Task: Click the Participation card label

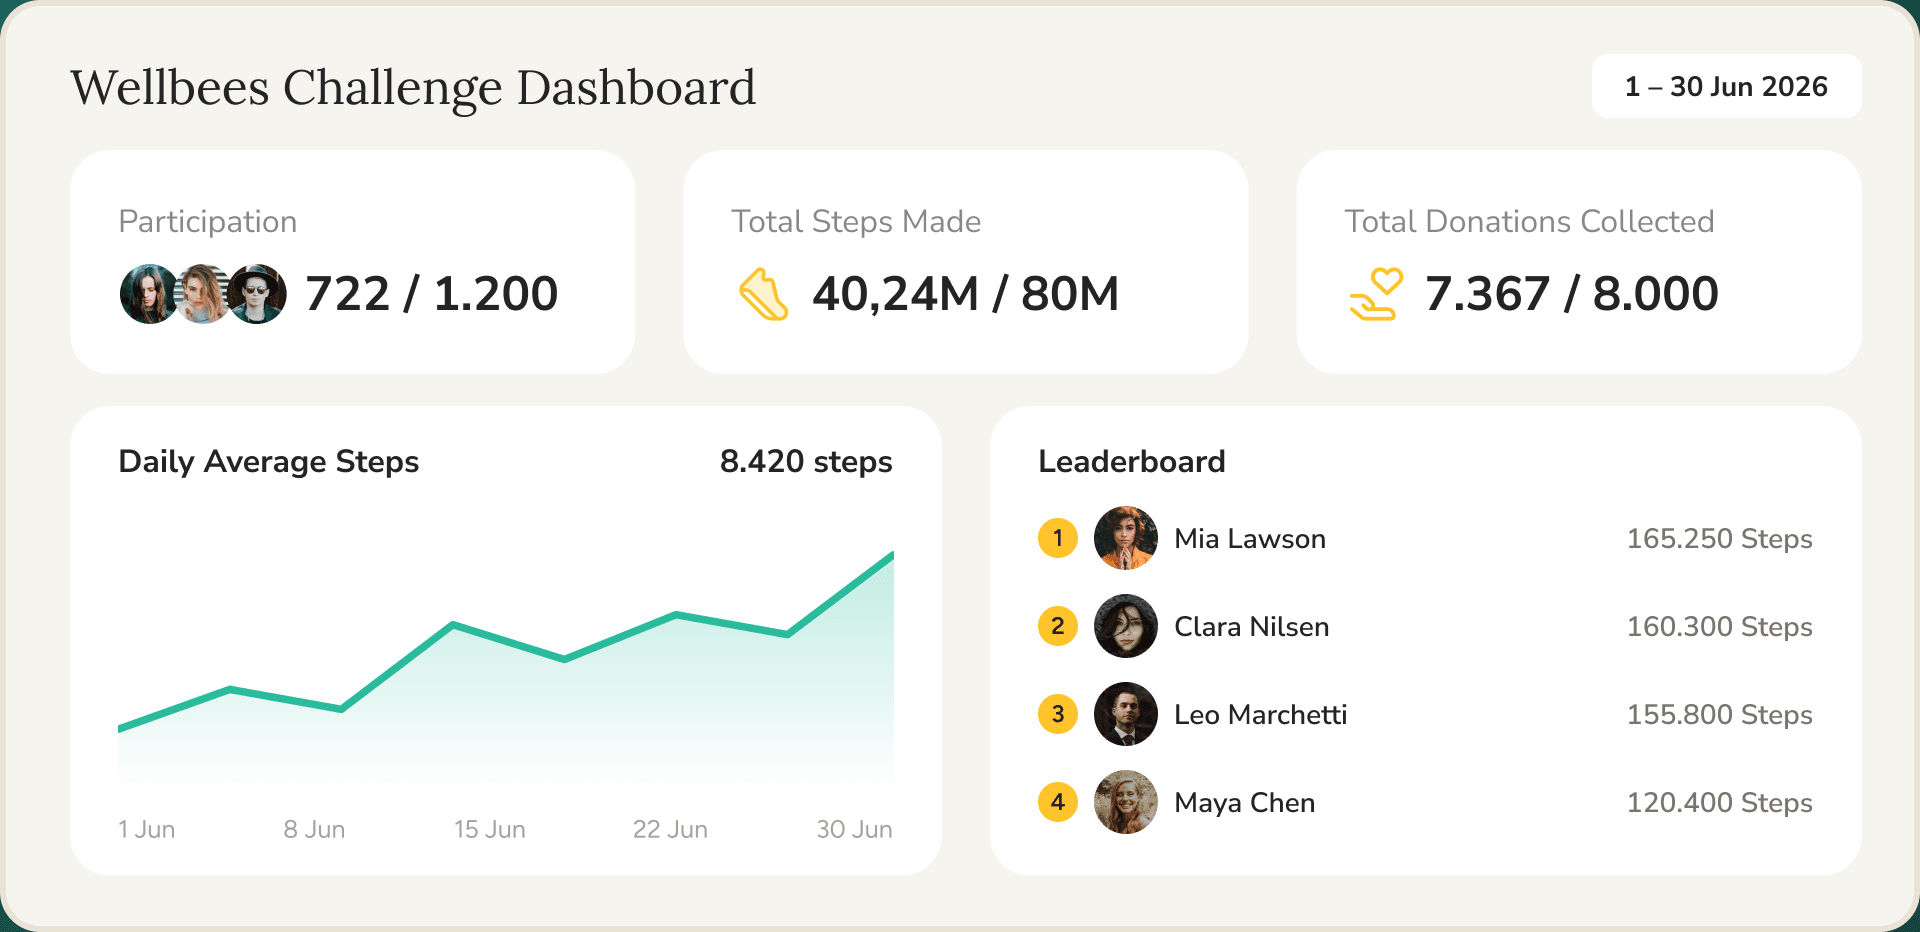Action: [208, 222]
